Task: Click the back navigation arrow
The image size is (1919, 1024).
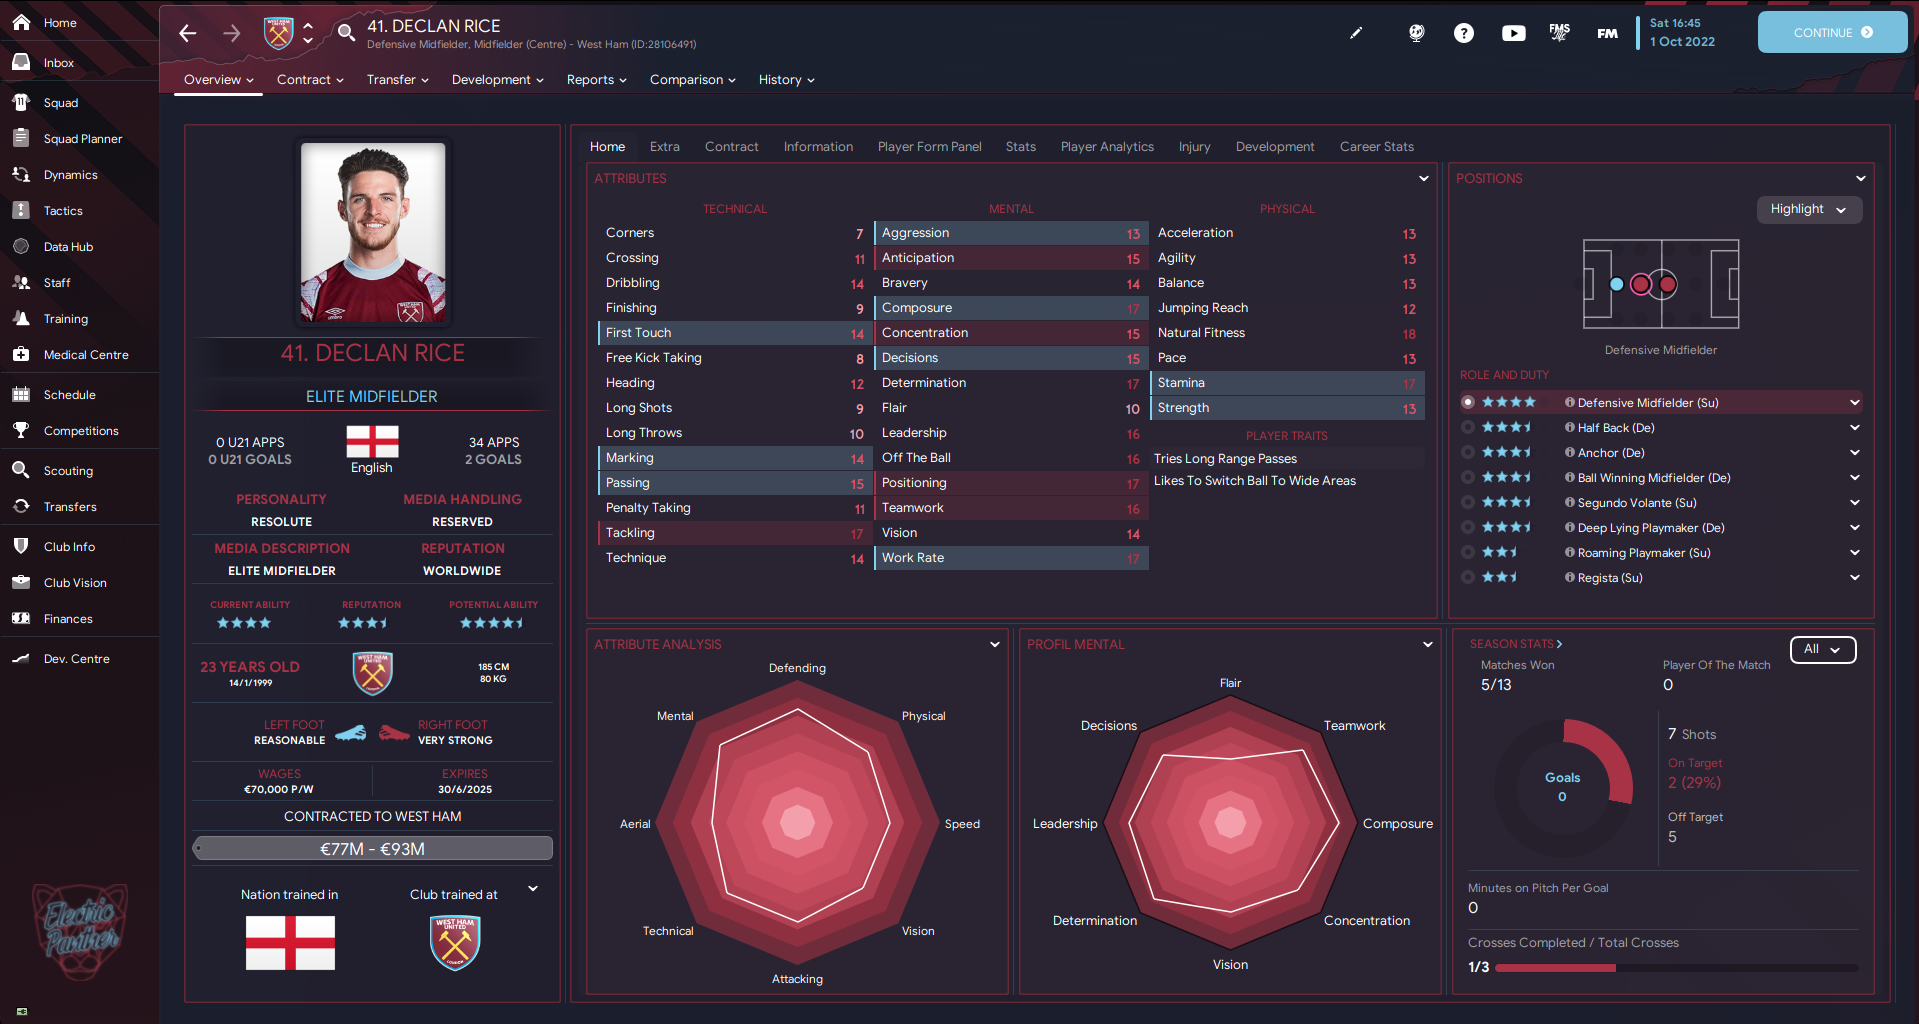Action: [x=187, y=33]
